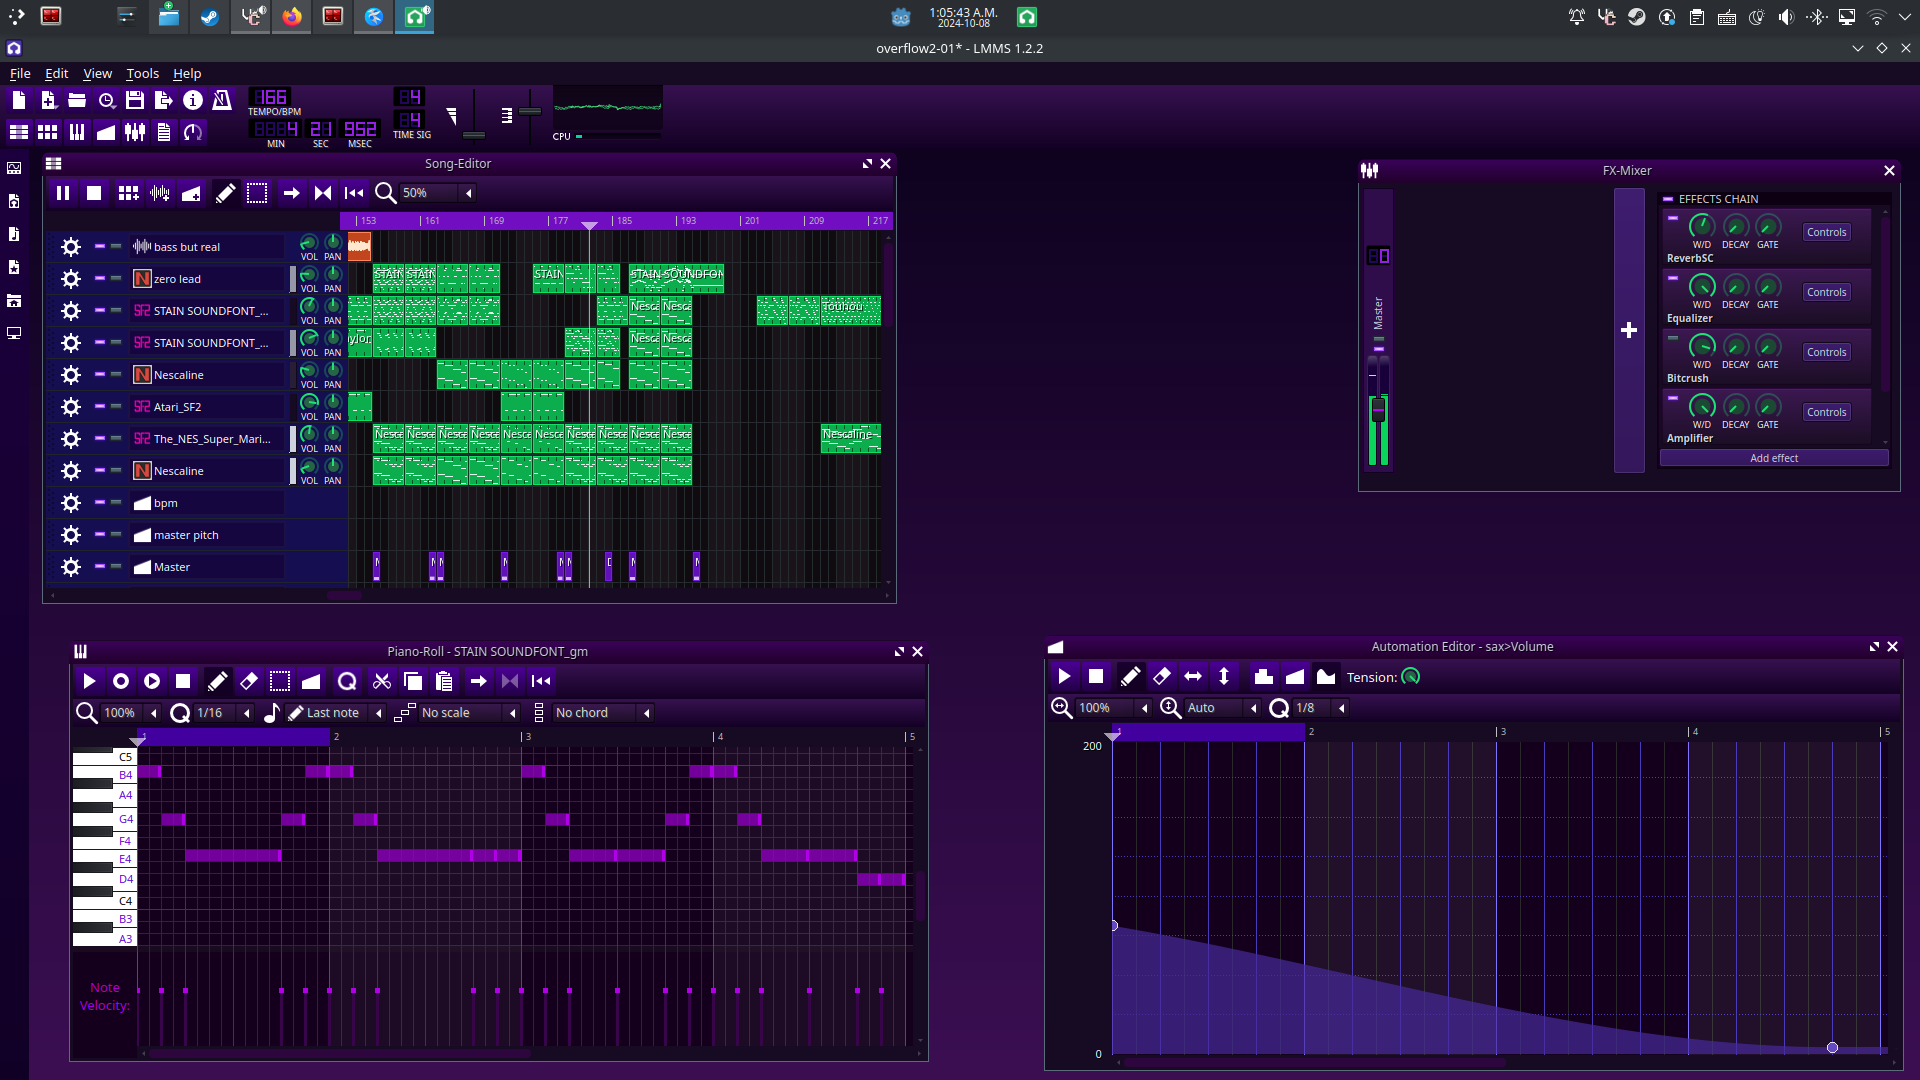Screen dimensions: 1920x1080
Task: Mute the 'zero lead' track
Action: pyautogui.click(x=100, y=278)
